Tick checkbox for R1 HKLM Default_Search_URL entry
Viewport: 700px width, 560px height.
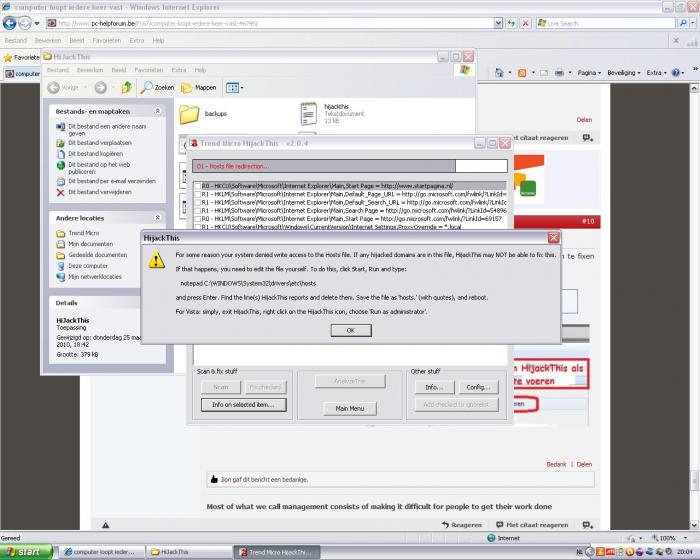point(197,202)
